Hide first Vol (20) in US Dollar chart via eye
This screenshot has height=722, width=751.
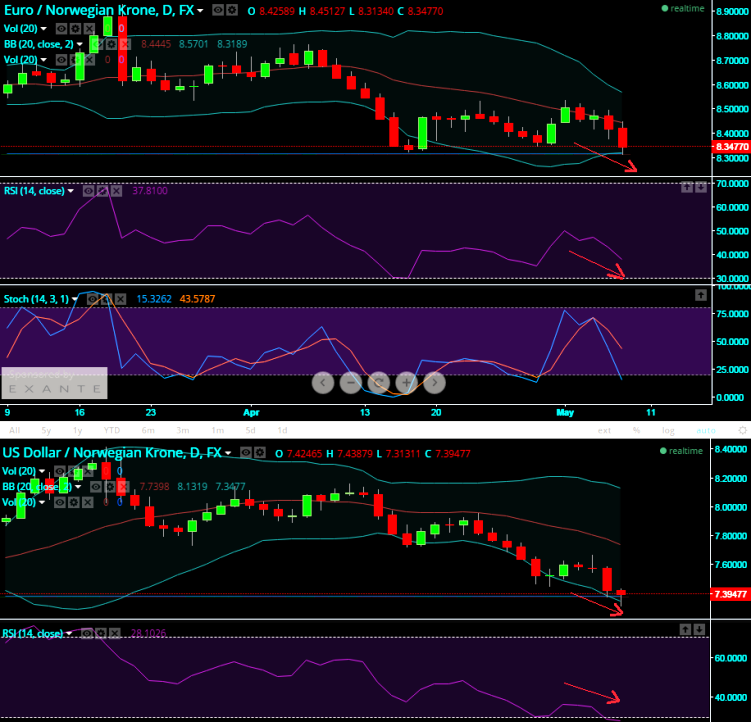(x=59, y=471)
